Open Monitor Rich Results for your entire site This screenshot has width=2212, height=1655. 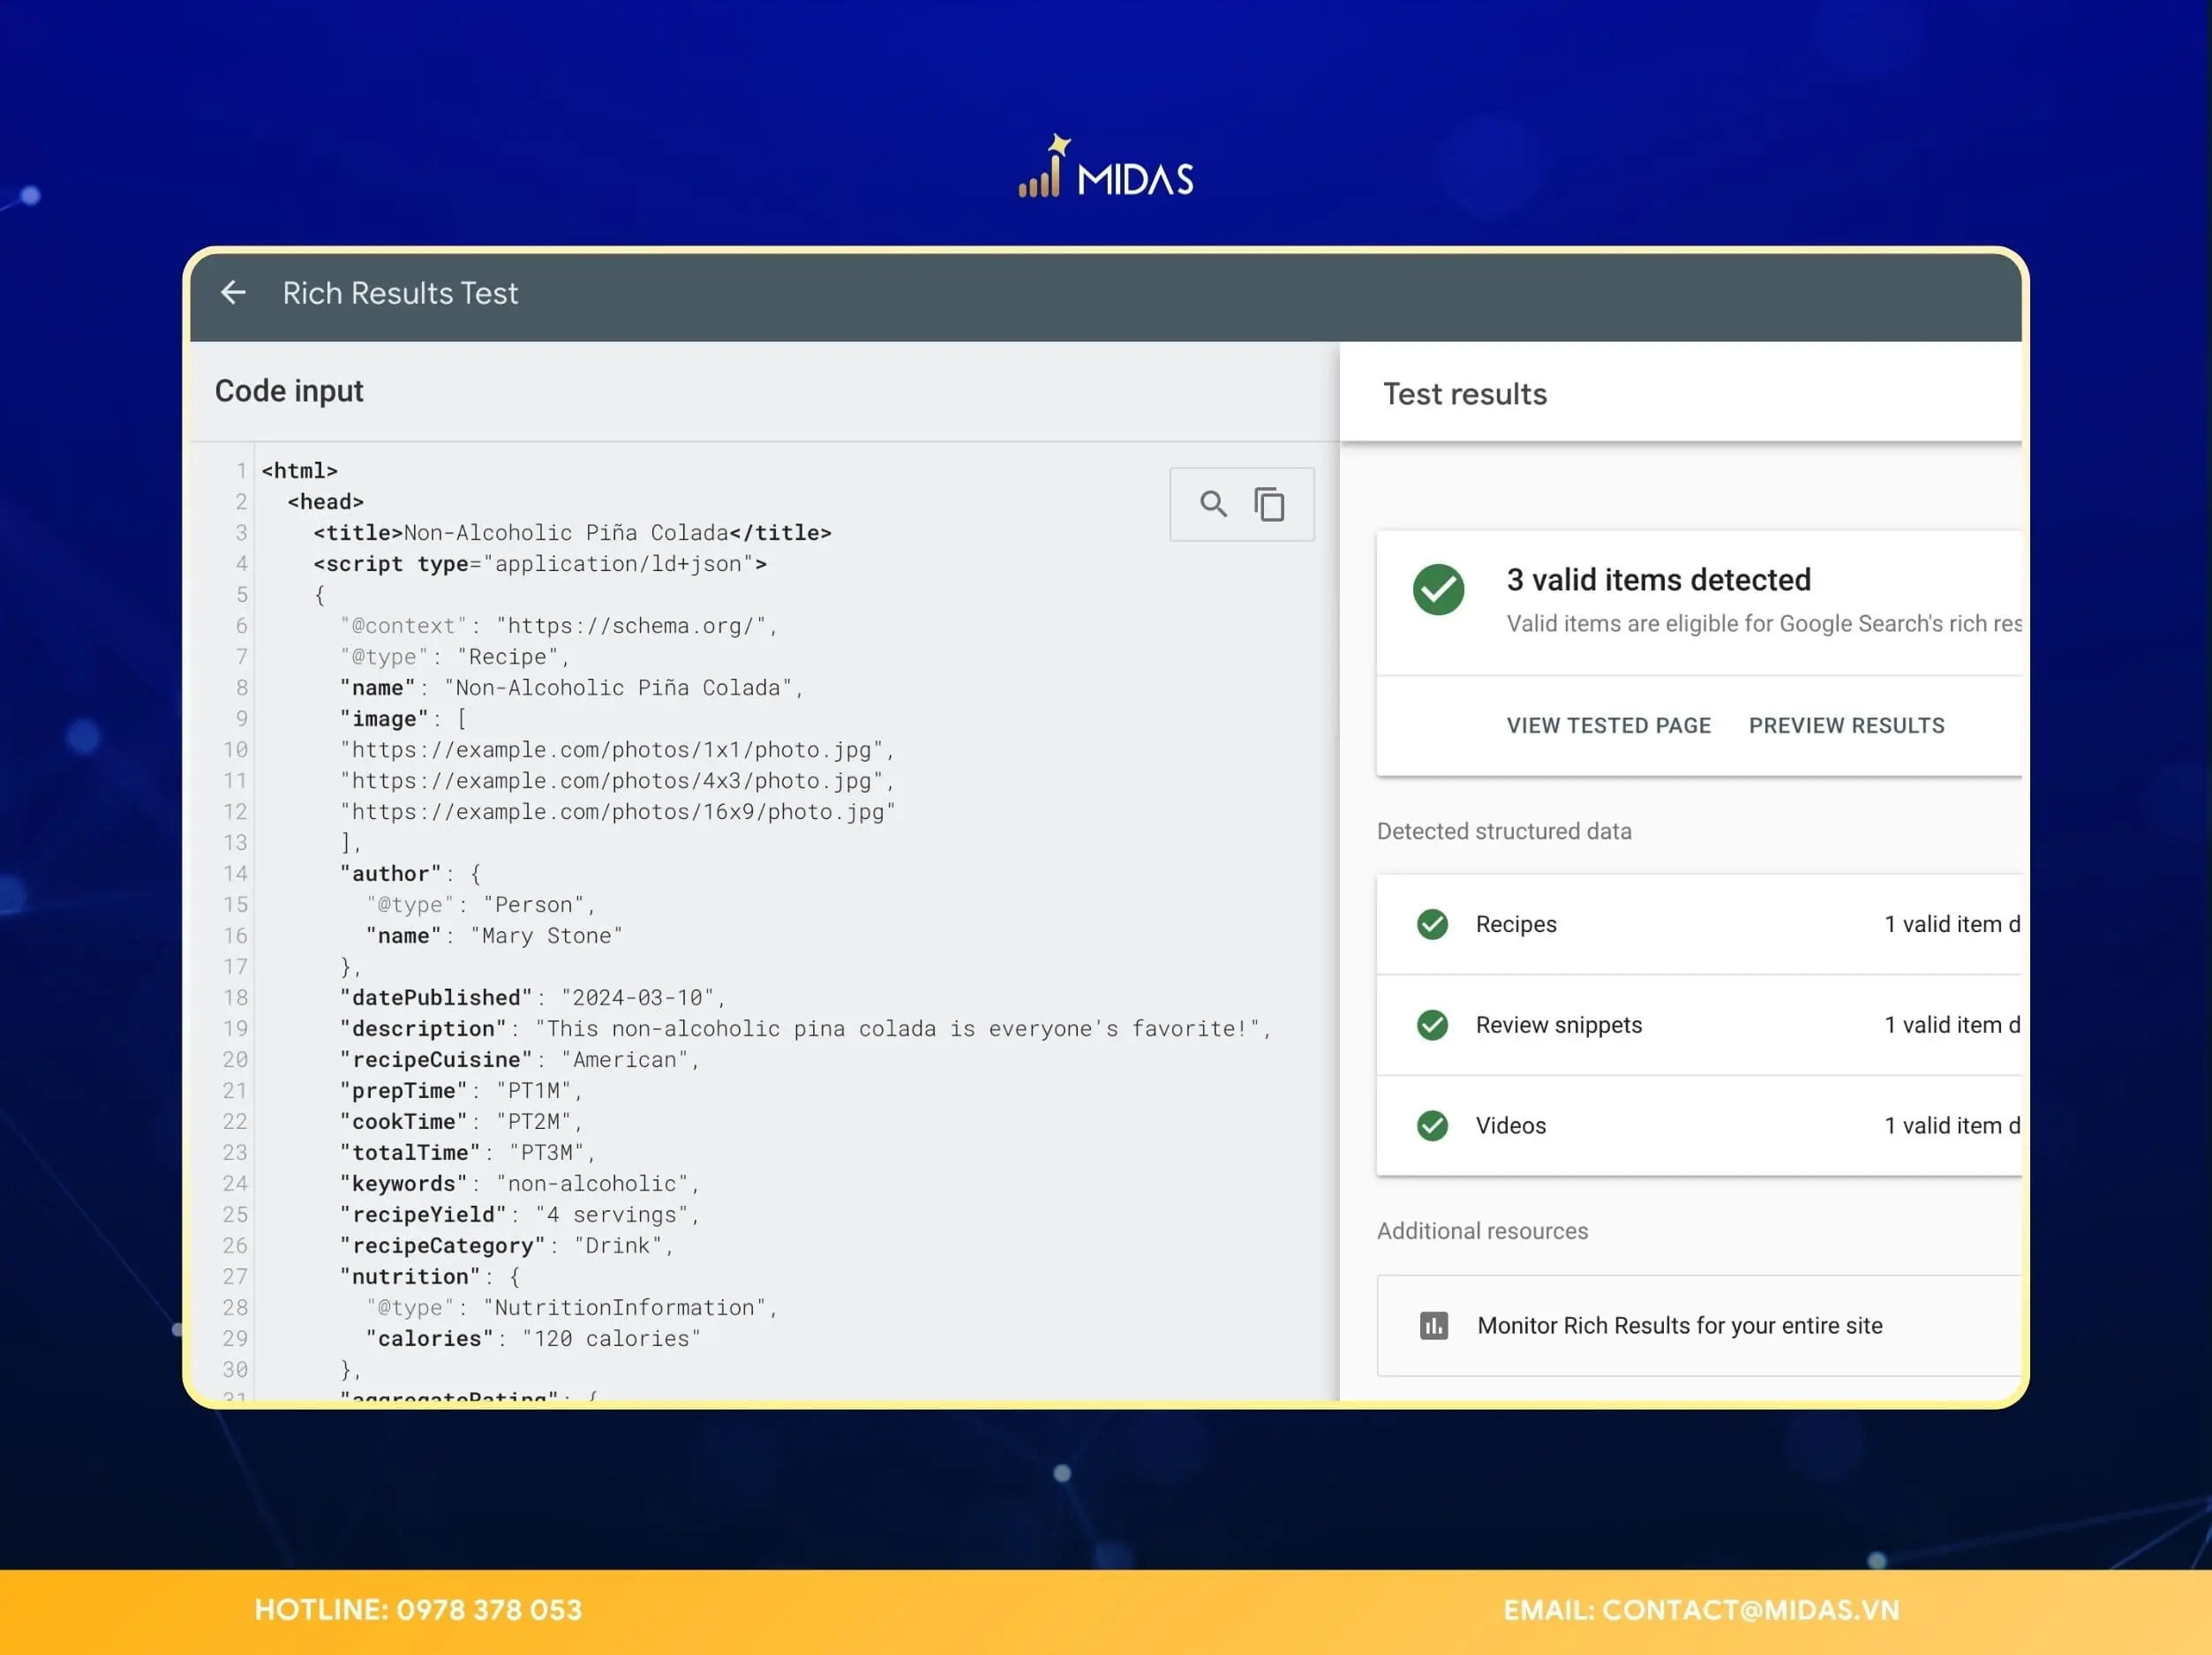[x=1699, y=1326]
